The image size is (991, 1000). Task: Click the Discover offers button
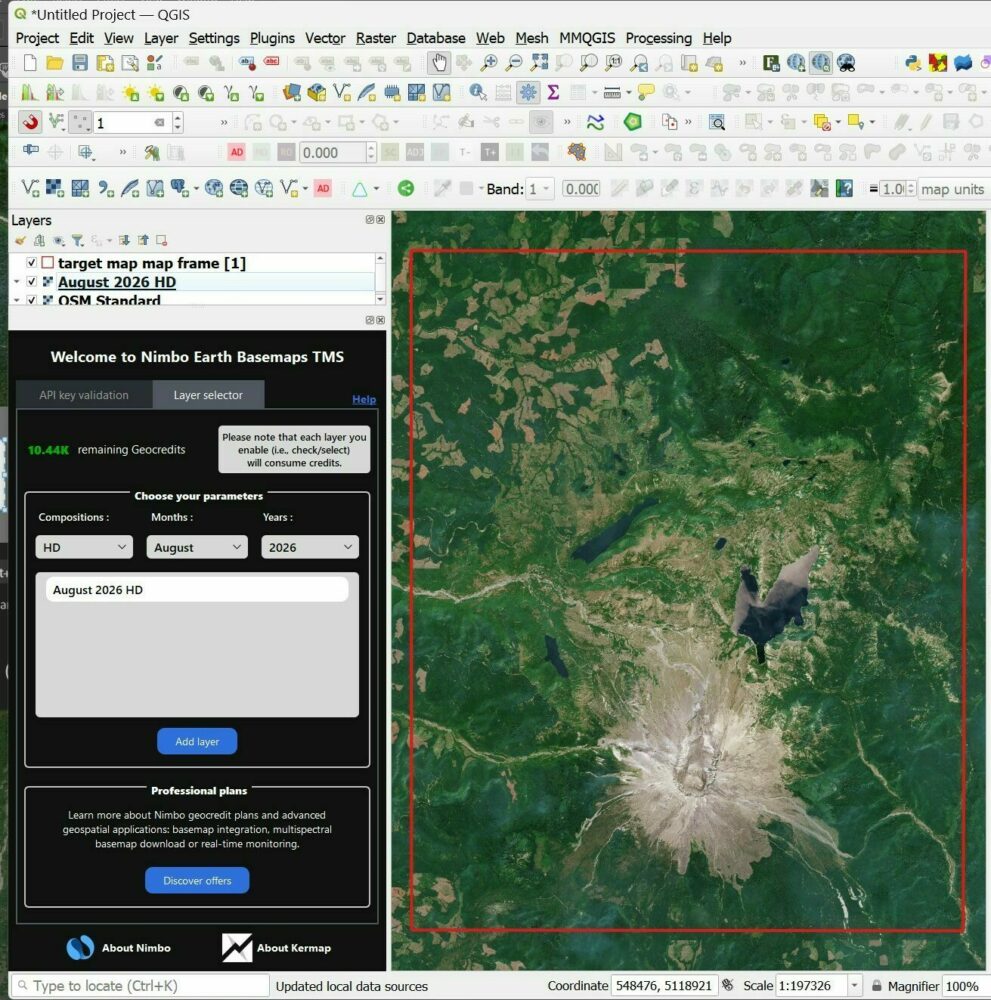point(197,880)
